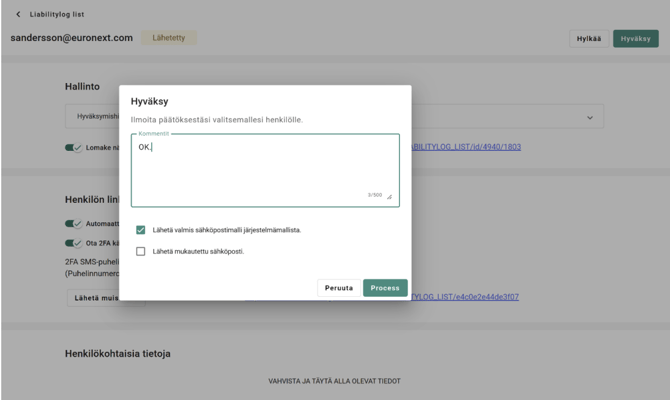This screenshot has height=400, width=670.
Task: Click the Hylkää button in header
Action: [589, 39]
